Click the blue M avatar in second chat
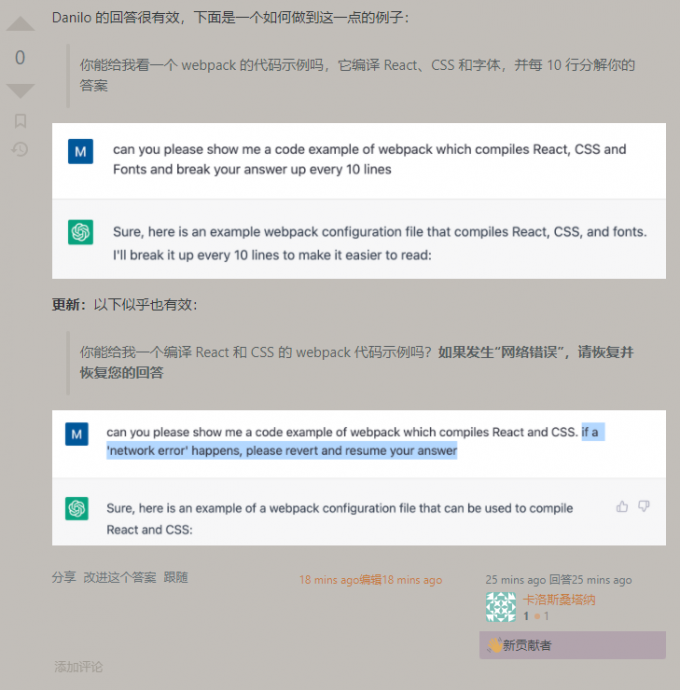 tap(77, 434)
